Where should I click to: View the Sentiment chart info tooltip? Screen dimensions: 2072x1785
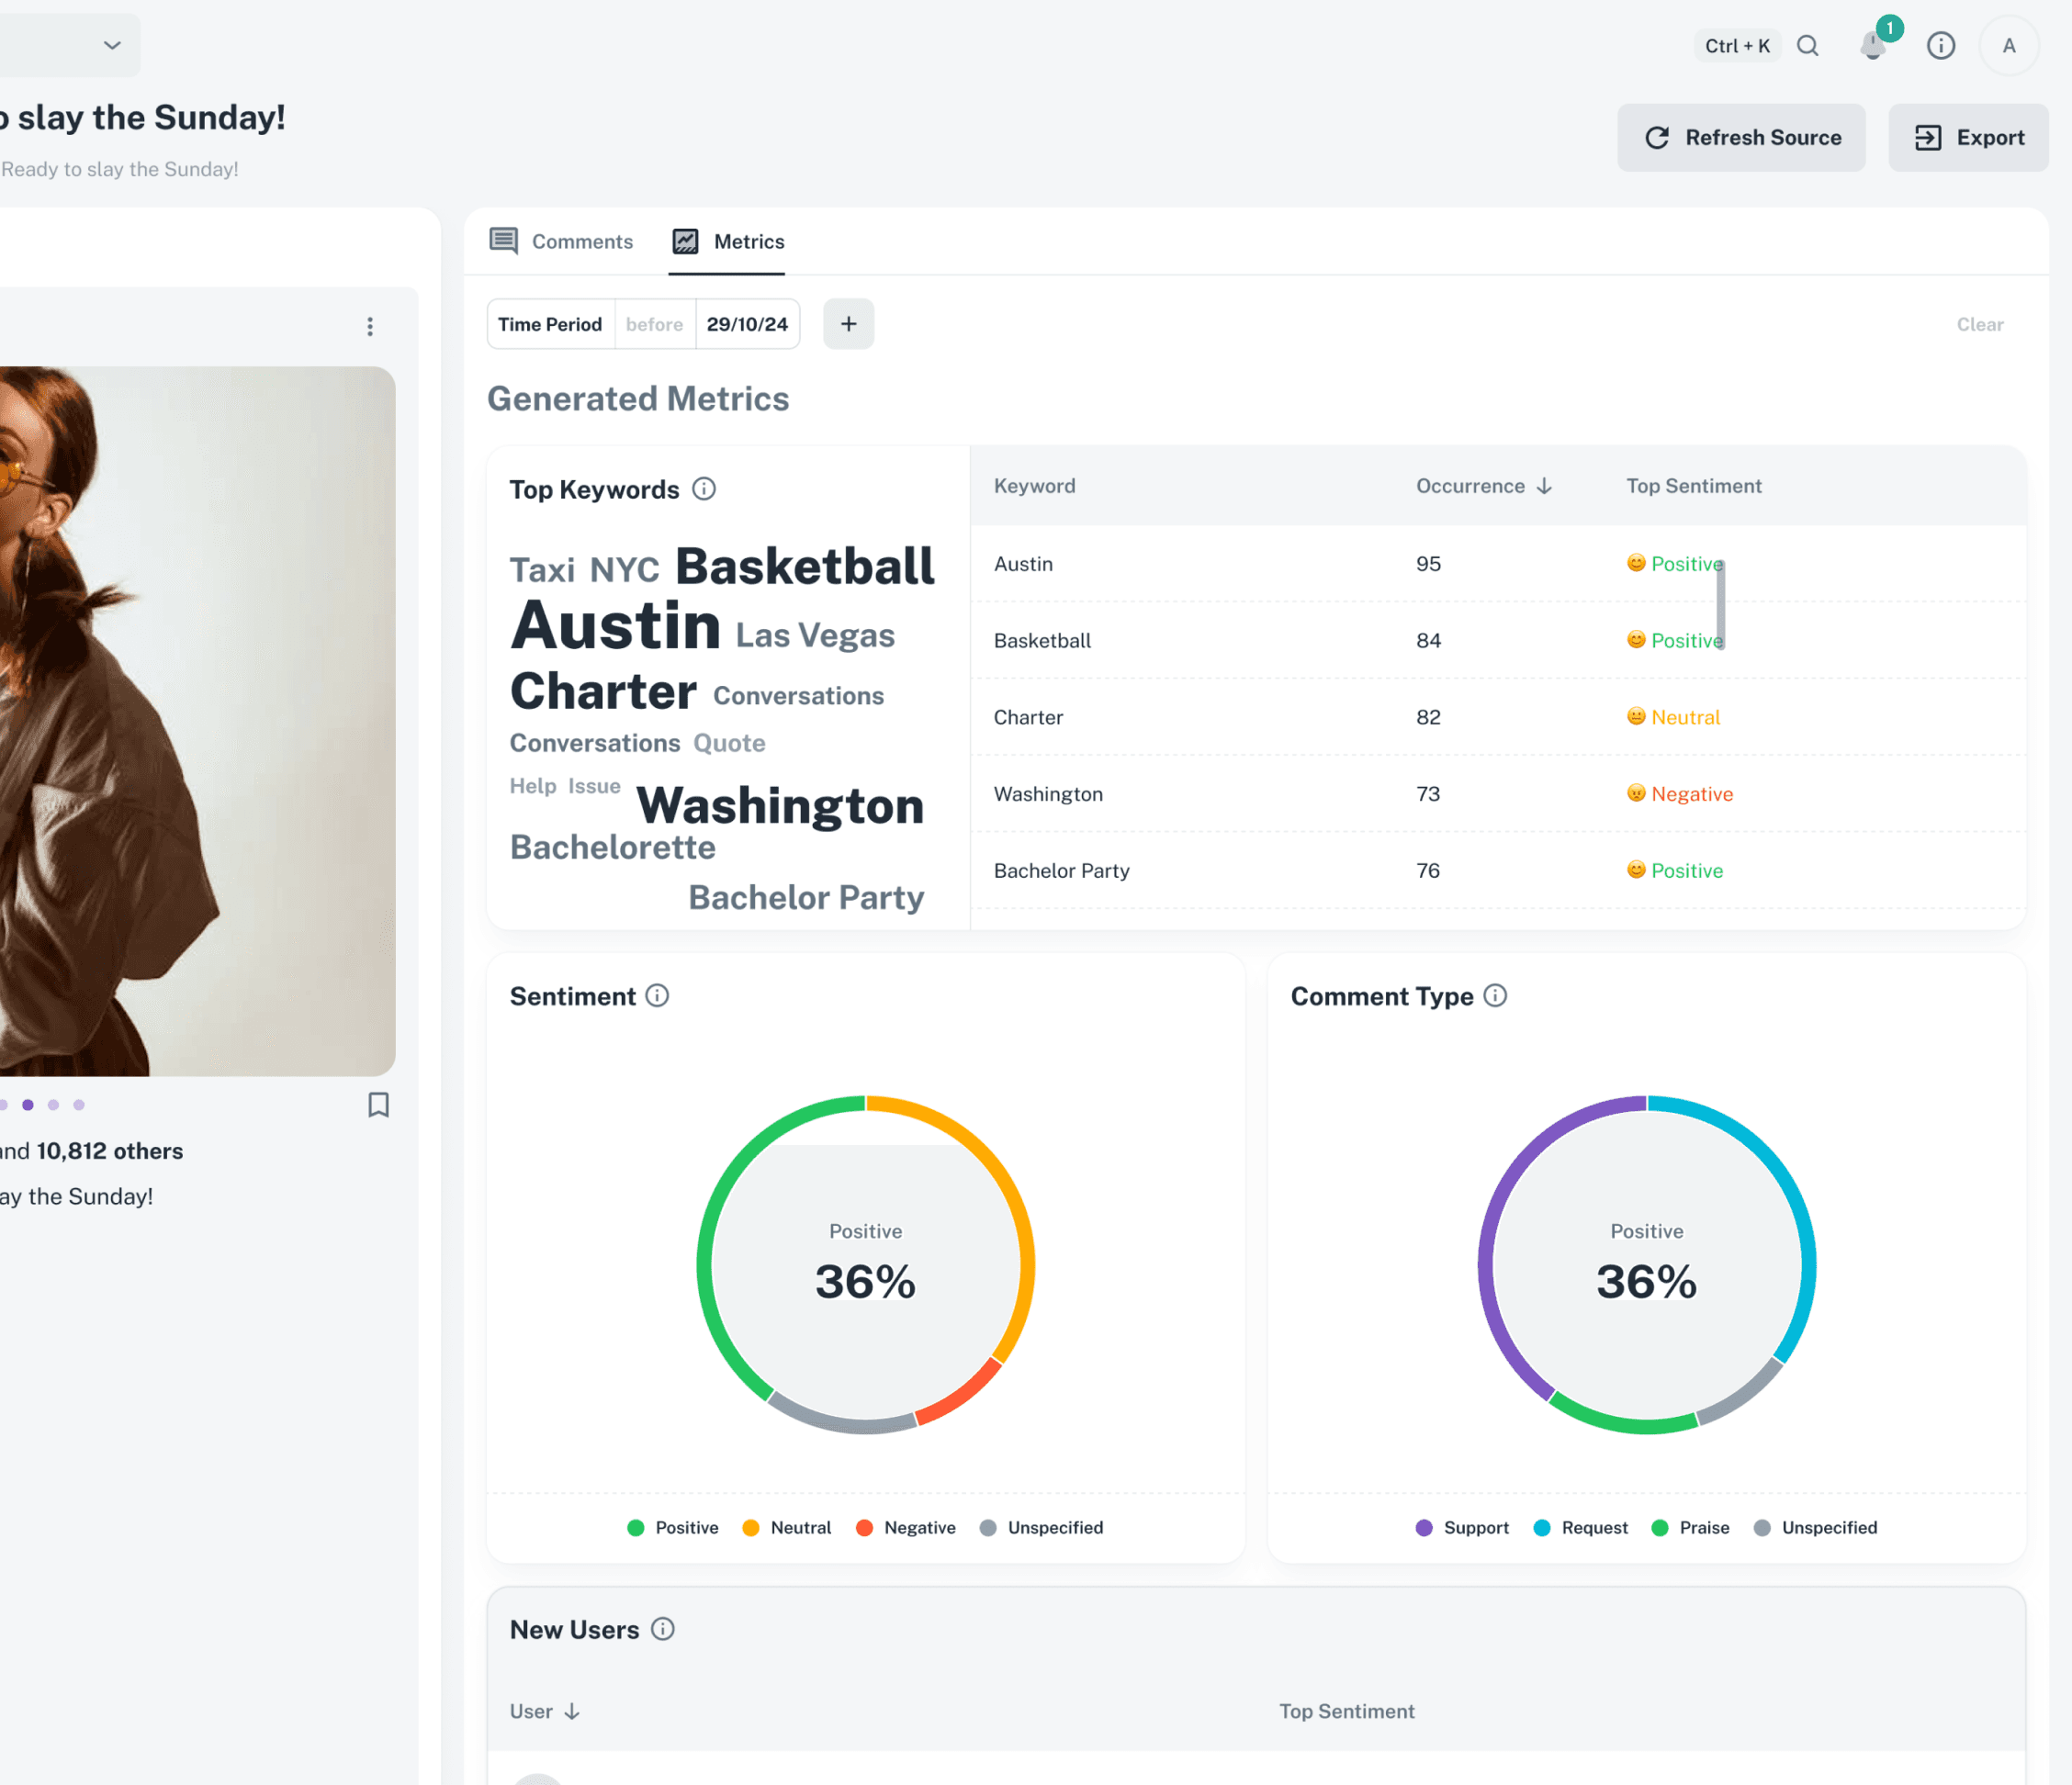[657, 995]
